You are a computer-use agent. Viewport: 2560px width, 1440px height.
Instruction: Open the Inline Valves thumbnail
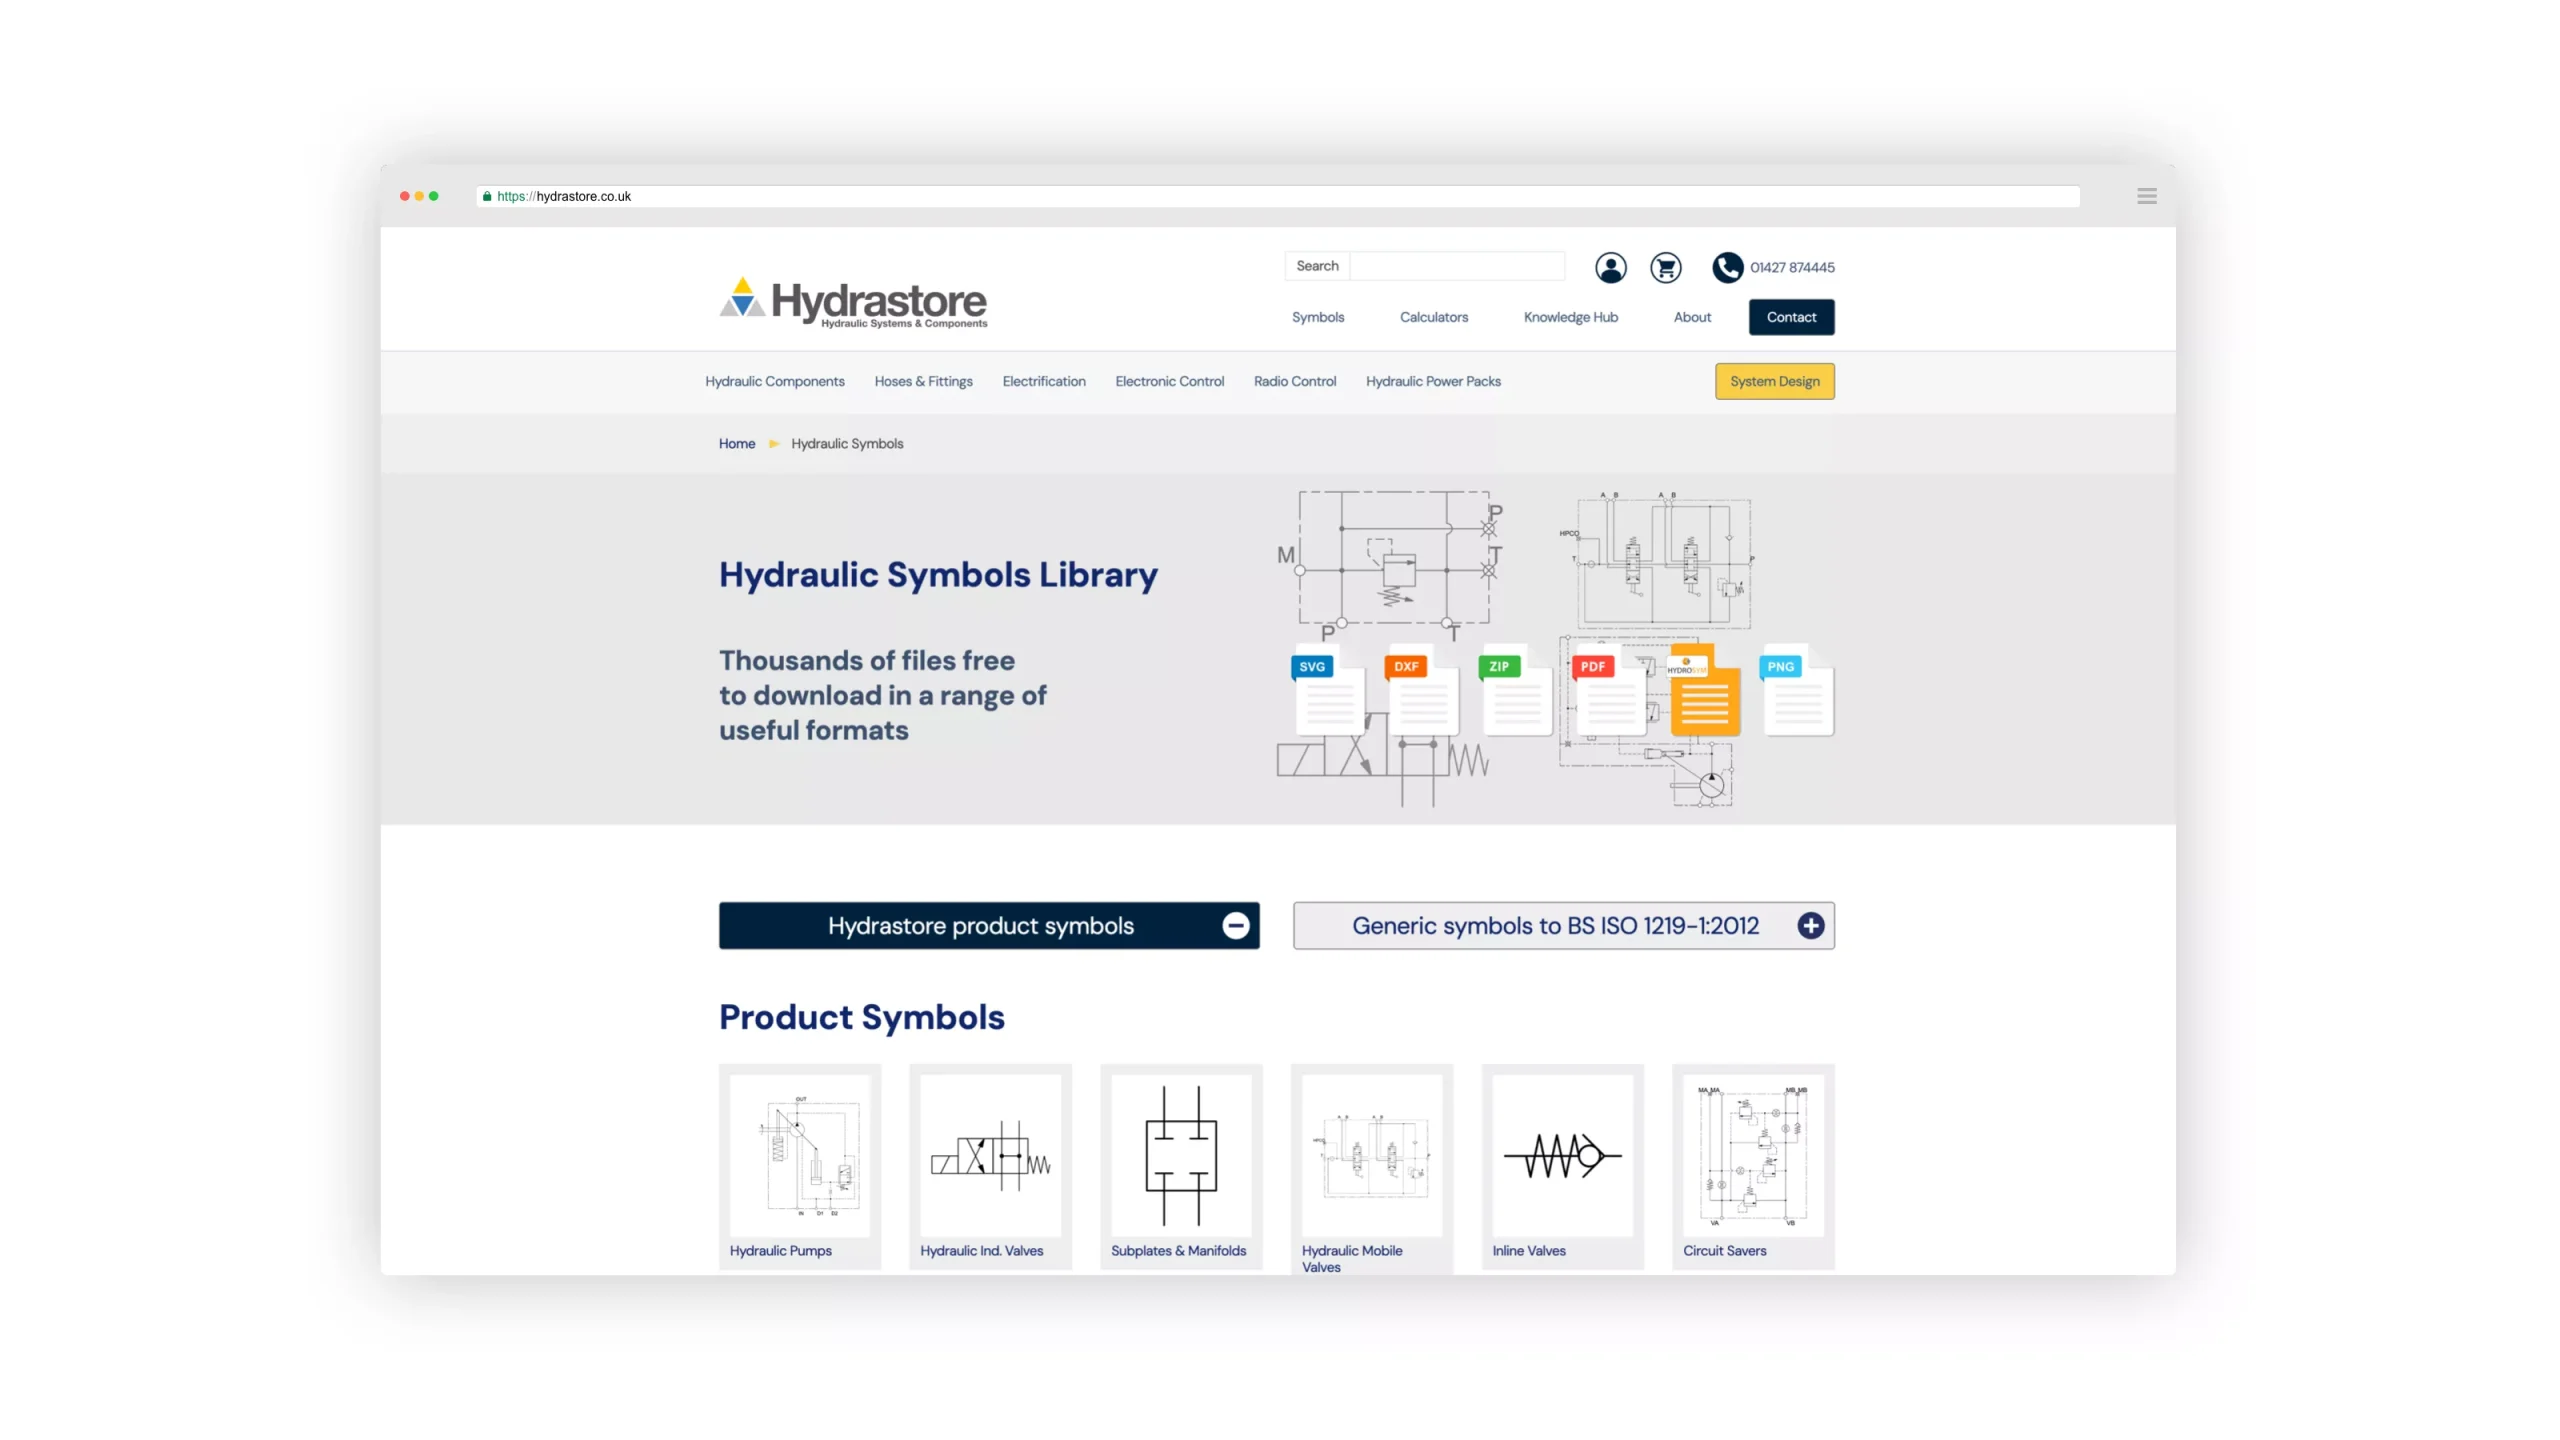click(1562, 1155)
